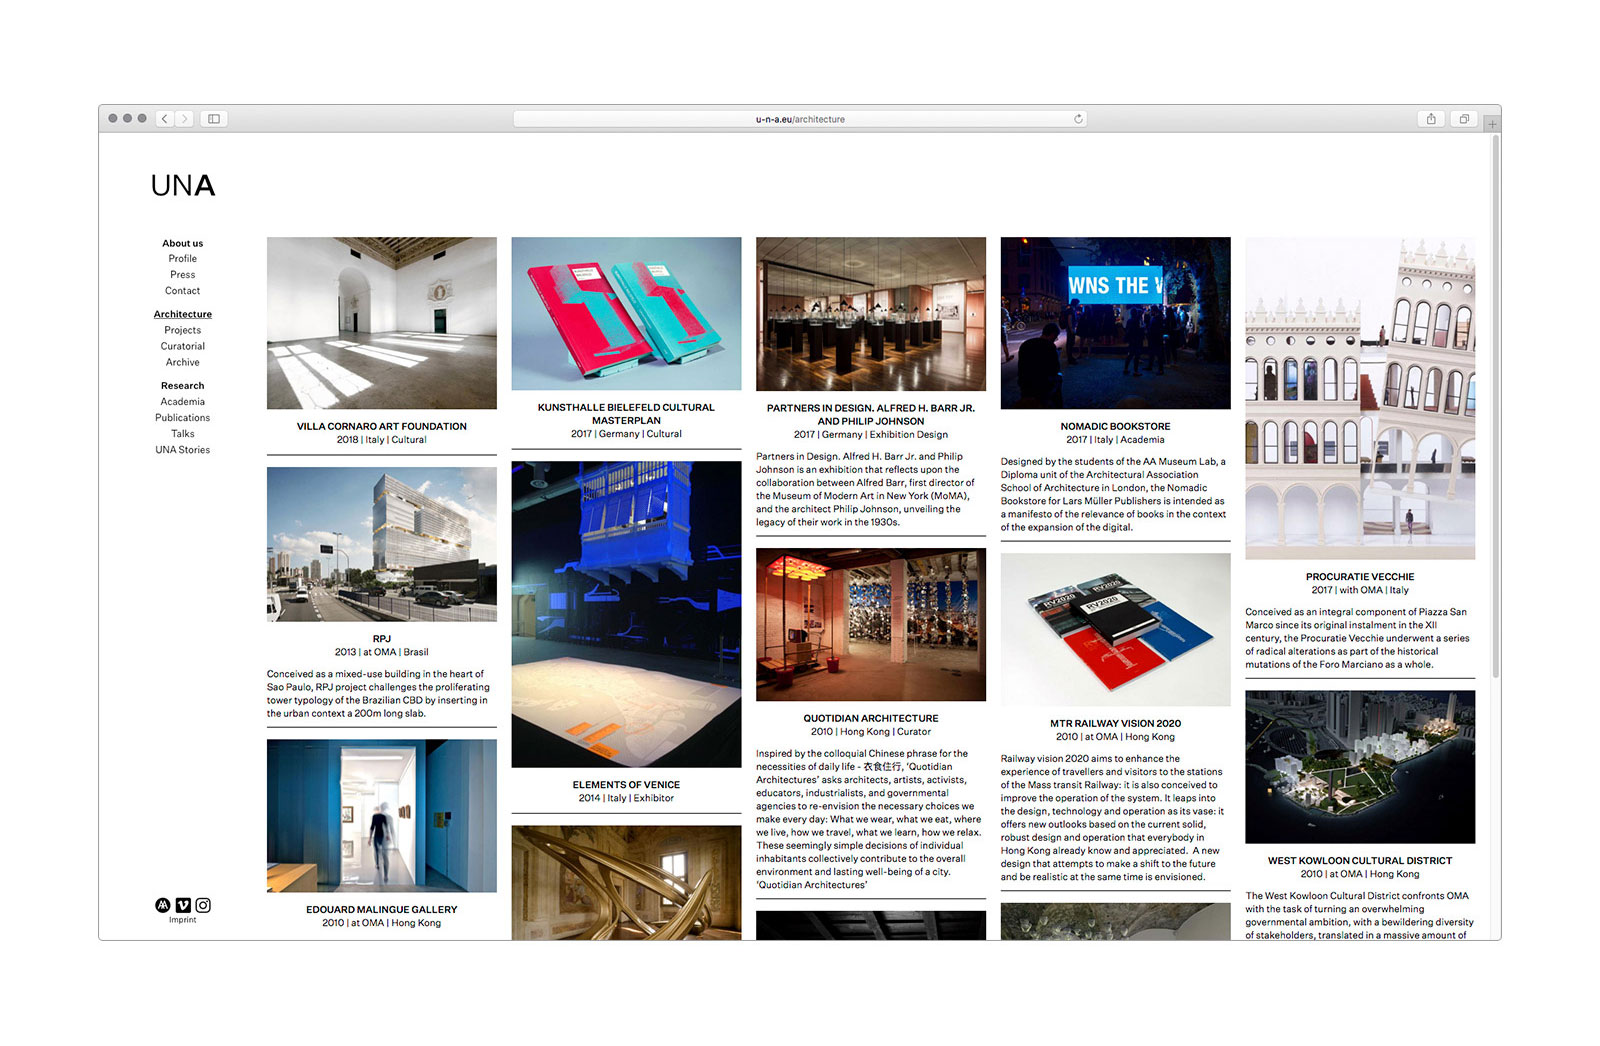Click '2017 | Germany | Cultural' under Kunsthalle Bielefeld
1600x1046 pixels.
click(627, 434)
